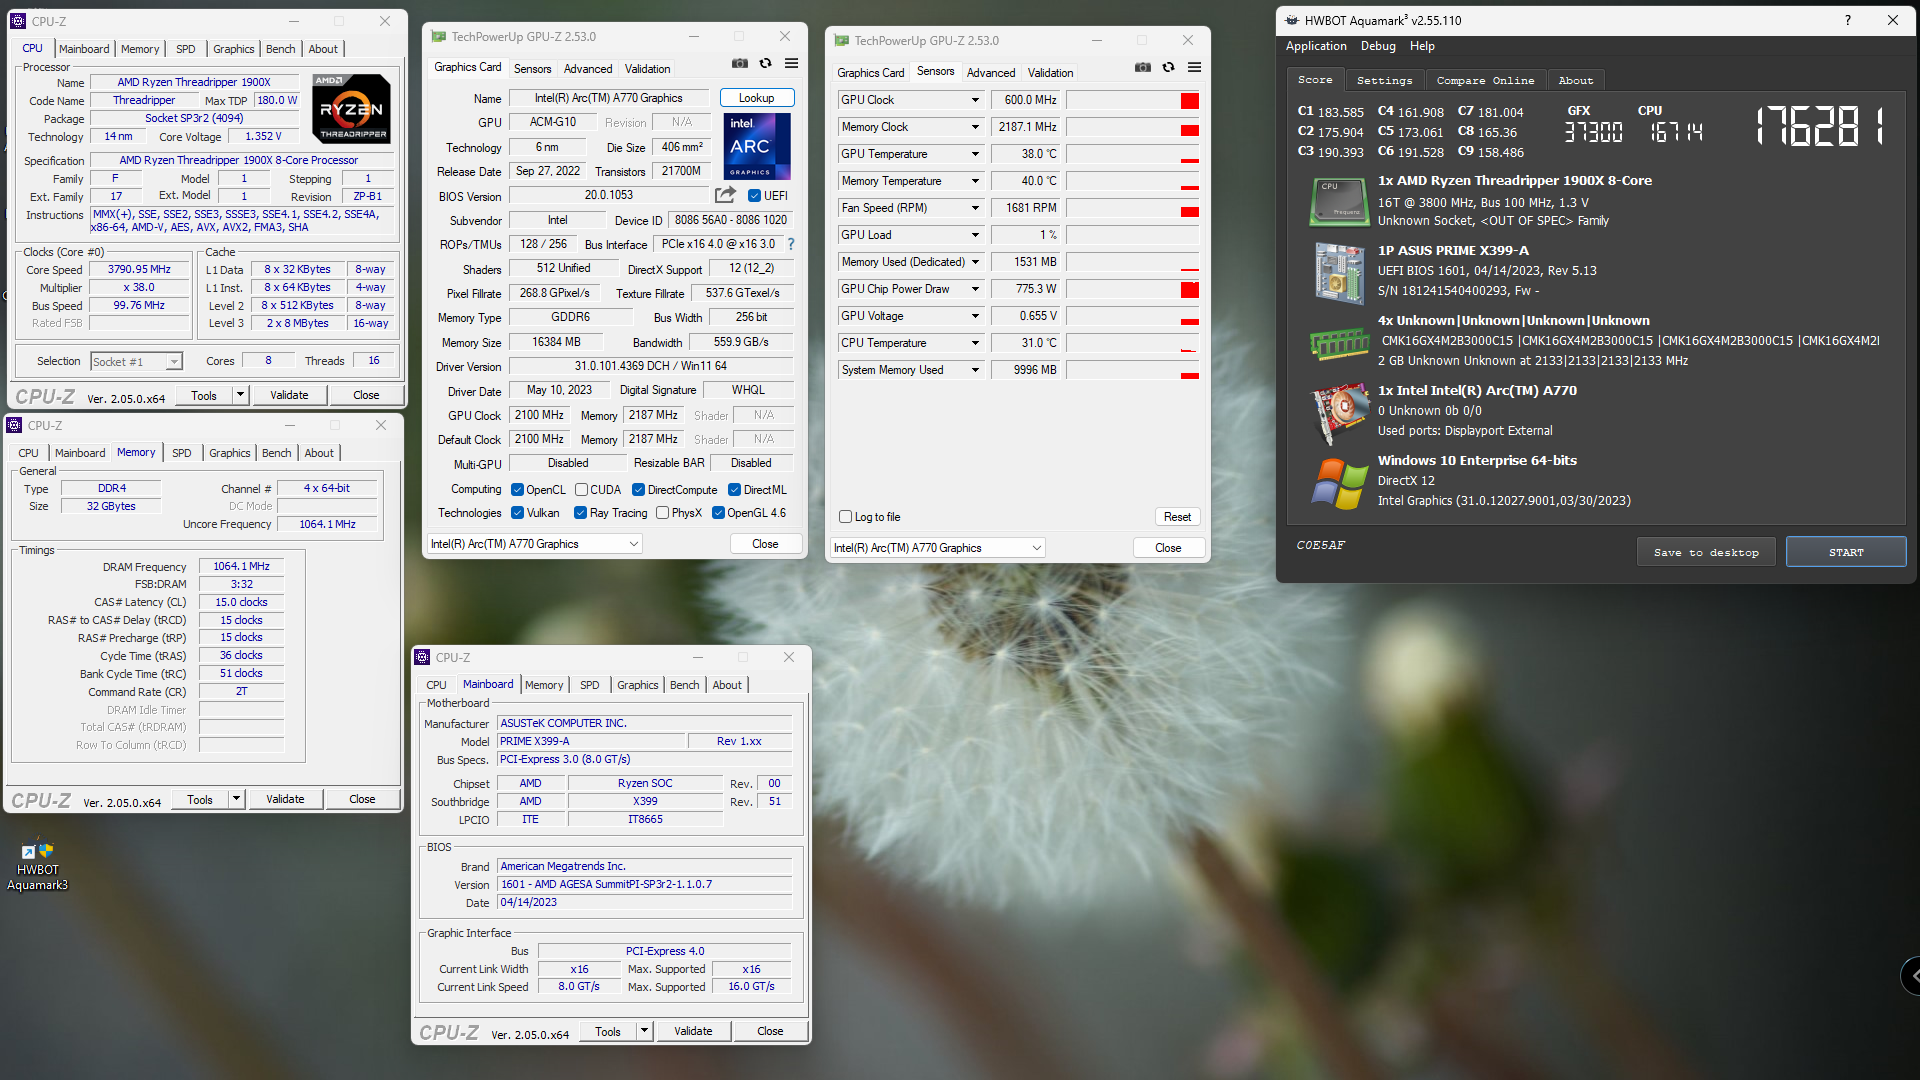Open the HWBOT Aquamark3 desktop shortcut
1920x1080 pixels.
37,866
